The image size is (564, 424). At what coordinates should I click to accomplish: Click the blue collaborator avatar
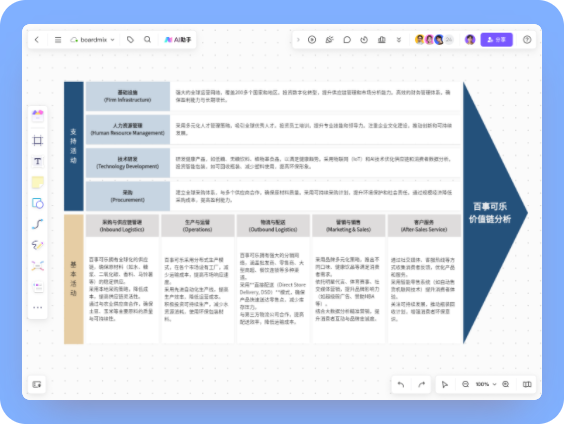pos(439,40)
